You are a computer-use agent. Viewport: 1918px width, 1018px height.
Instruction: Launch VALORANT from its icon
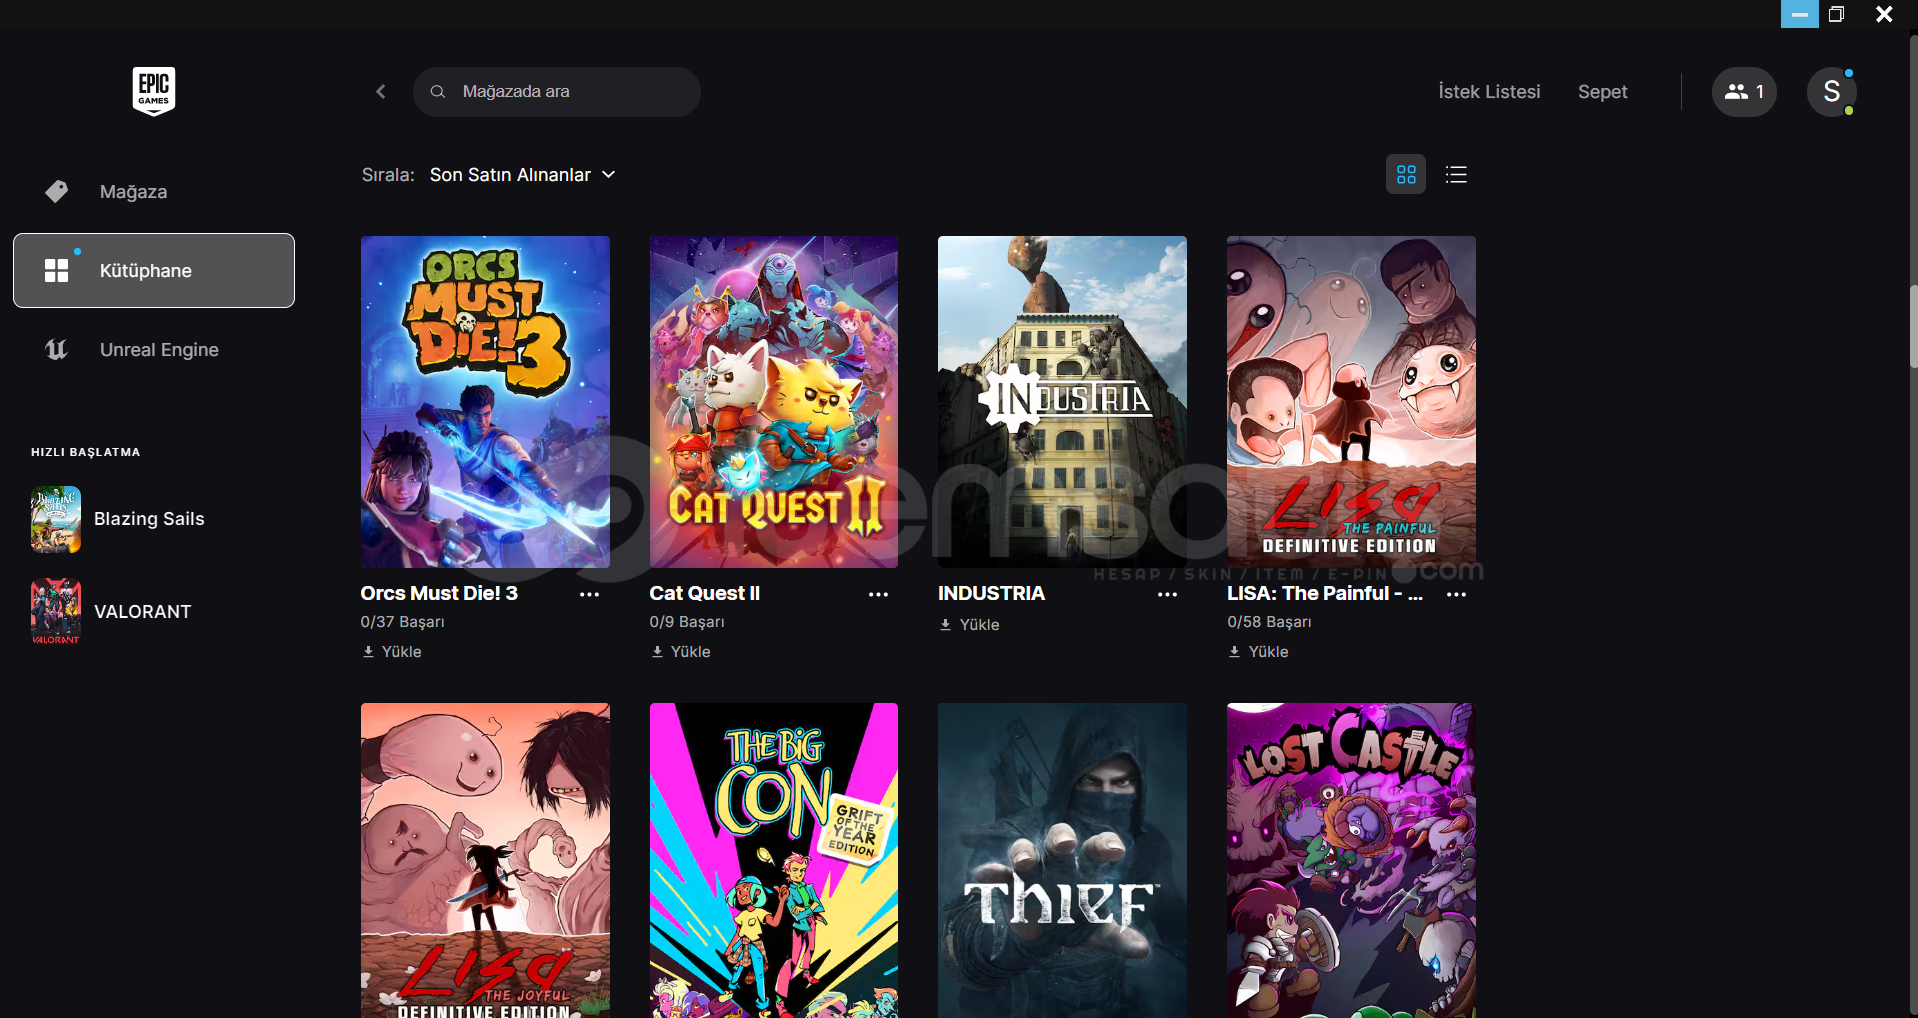56,612
